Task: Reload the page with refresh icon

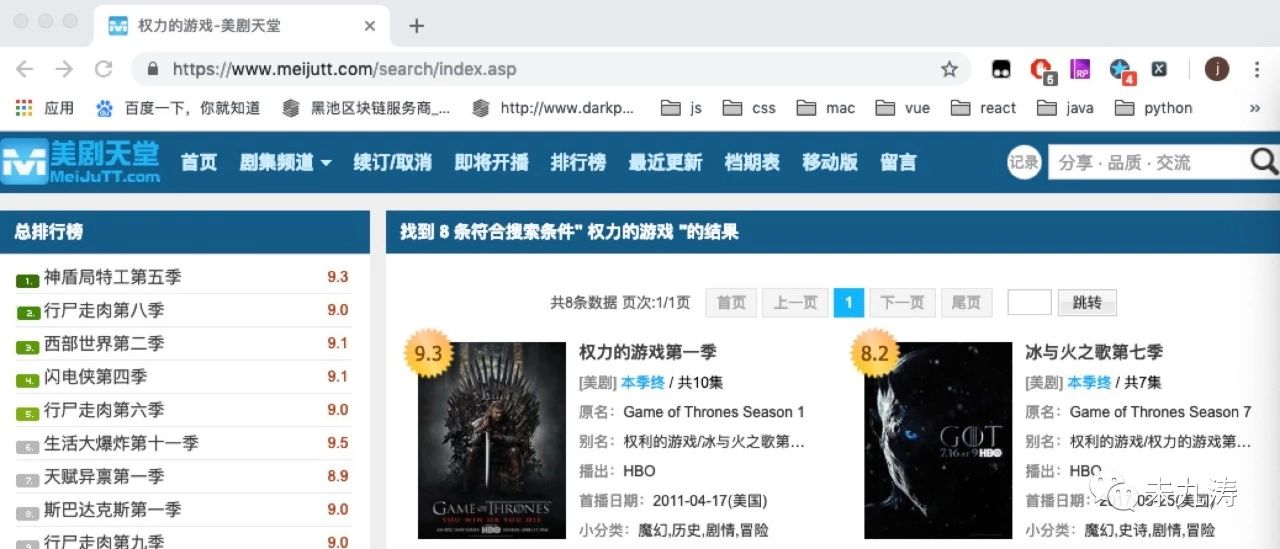Action: point(103,69)
